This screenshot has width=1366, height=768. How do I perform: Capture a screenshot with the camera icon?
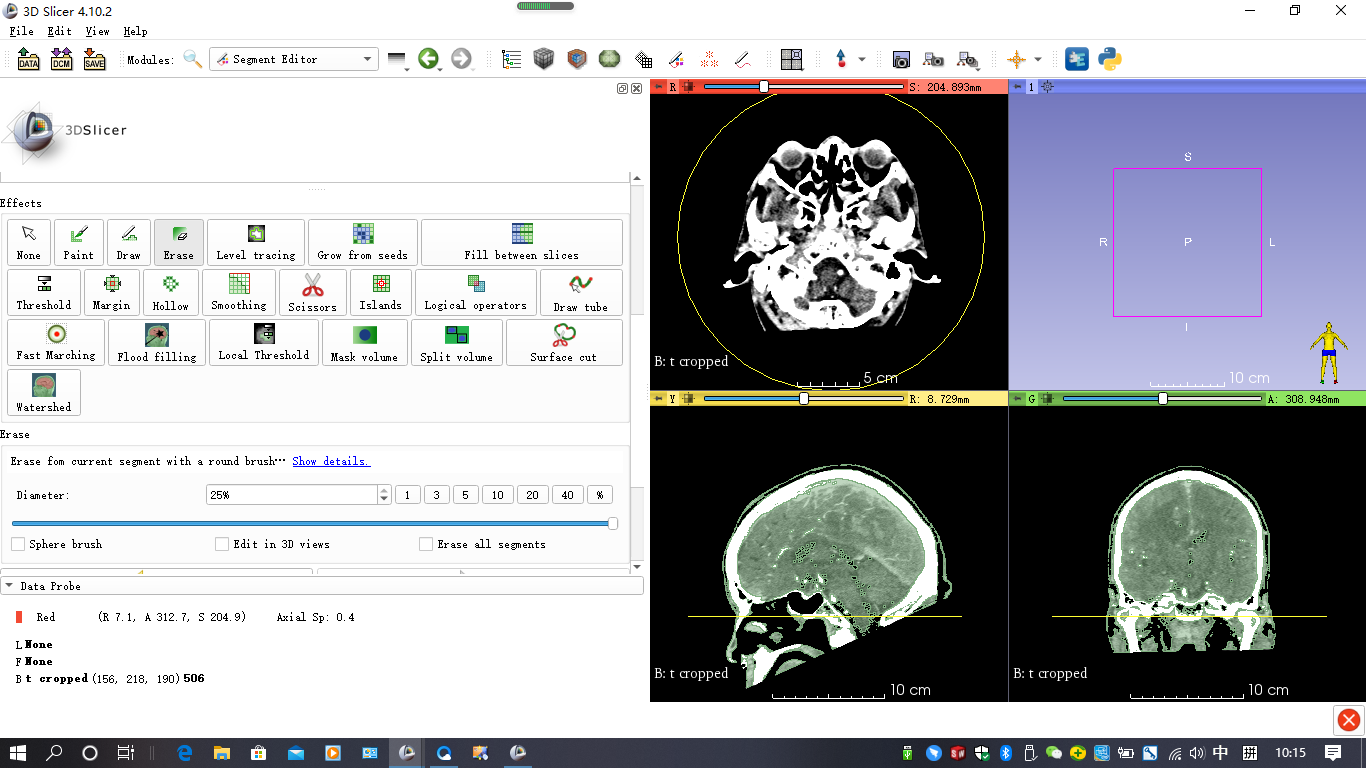tap(901, 60)
